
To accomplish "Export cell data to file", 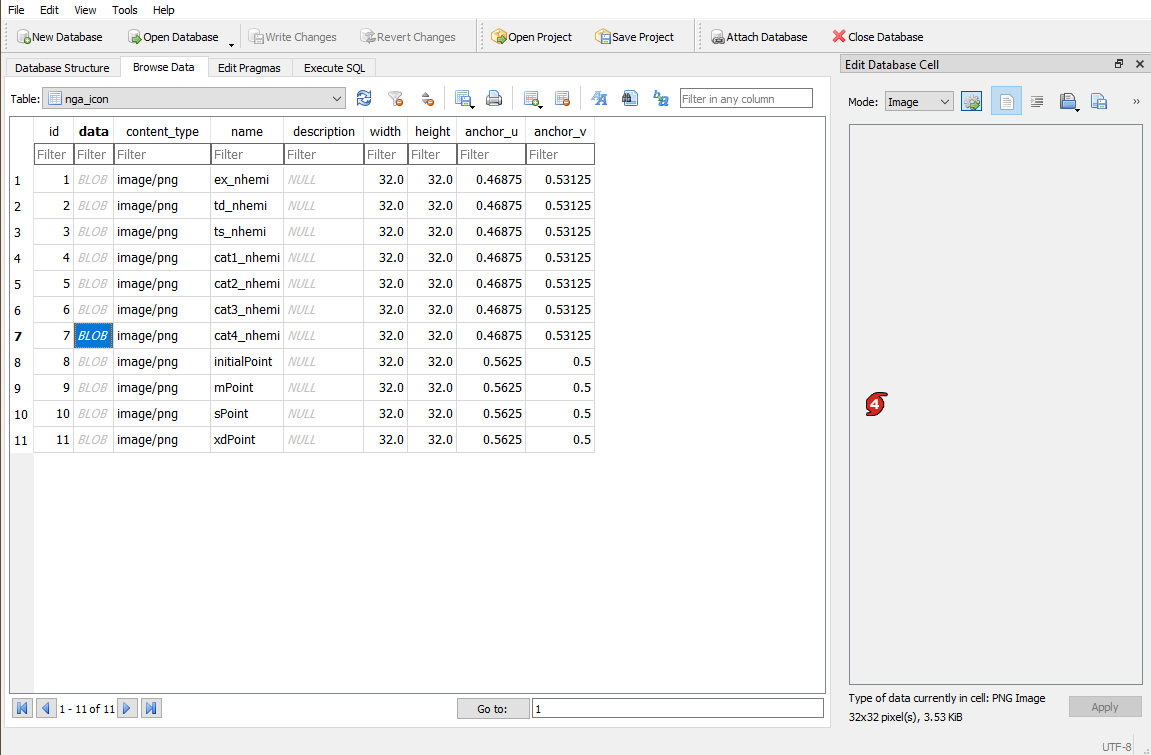I will [x=1099, y=101].
